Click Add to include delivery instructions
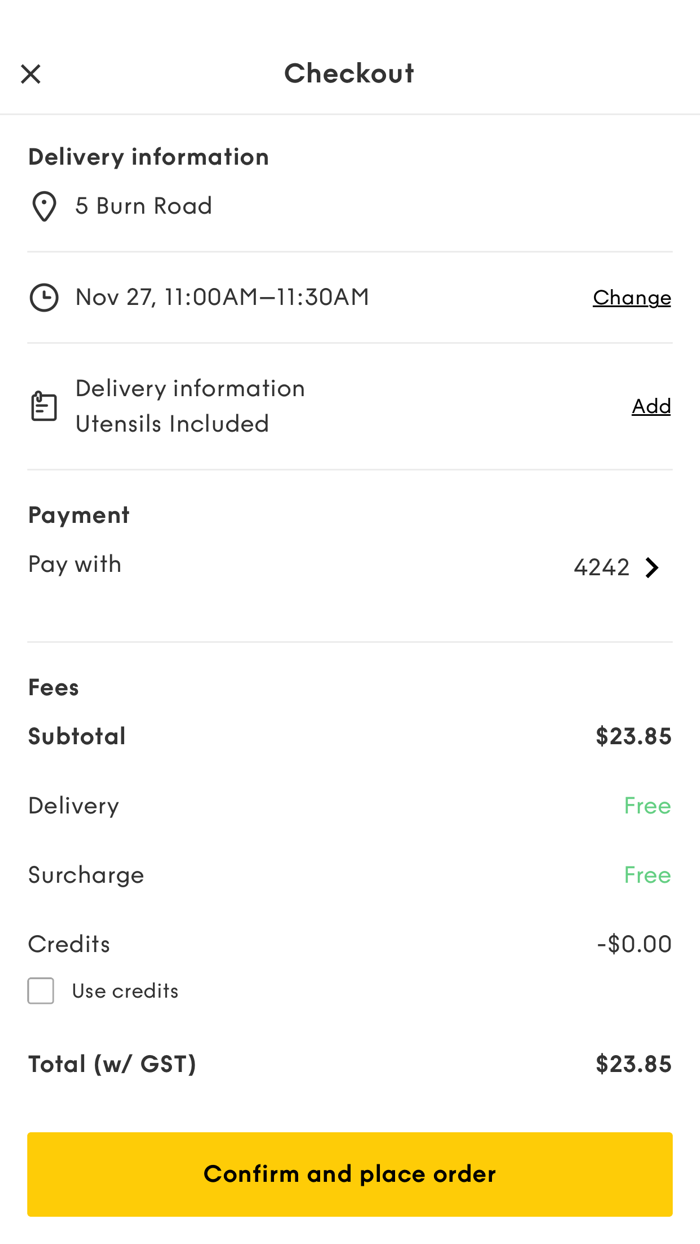 651,405
